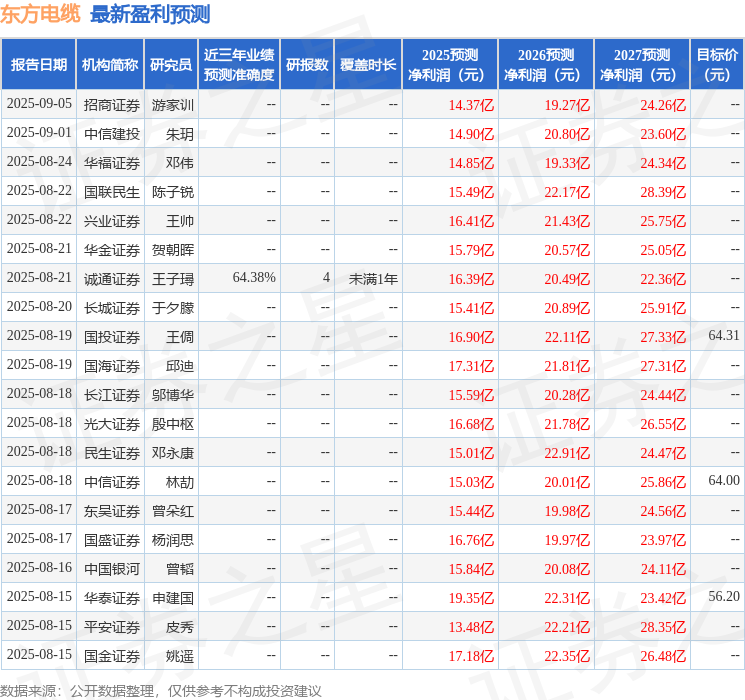Click the date 2025-09-05 cell

click(39, 104)
